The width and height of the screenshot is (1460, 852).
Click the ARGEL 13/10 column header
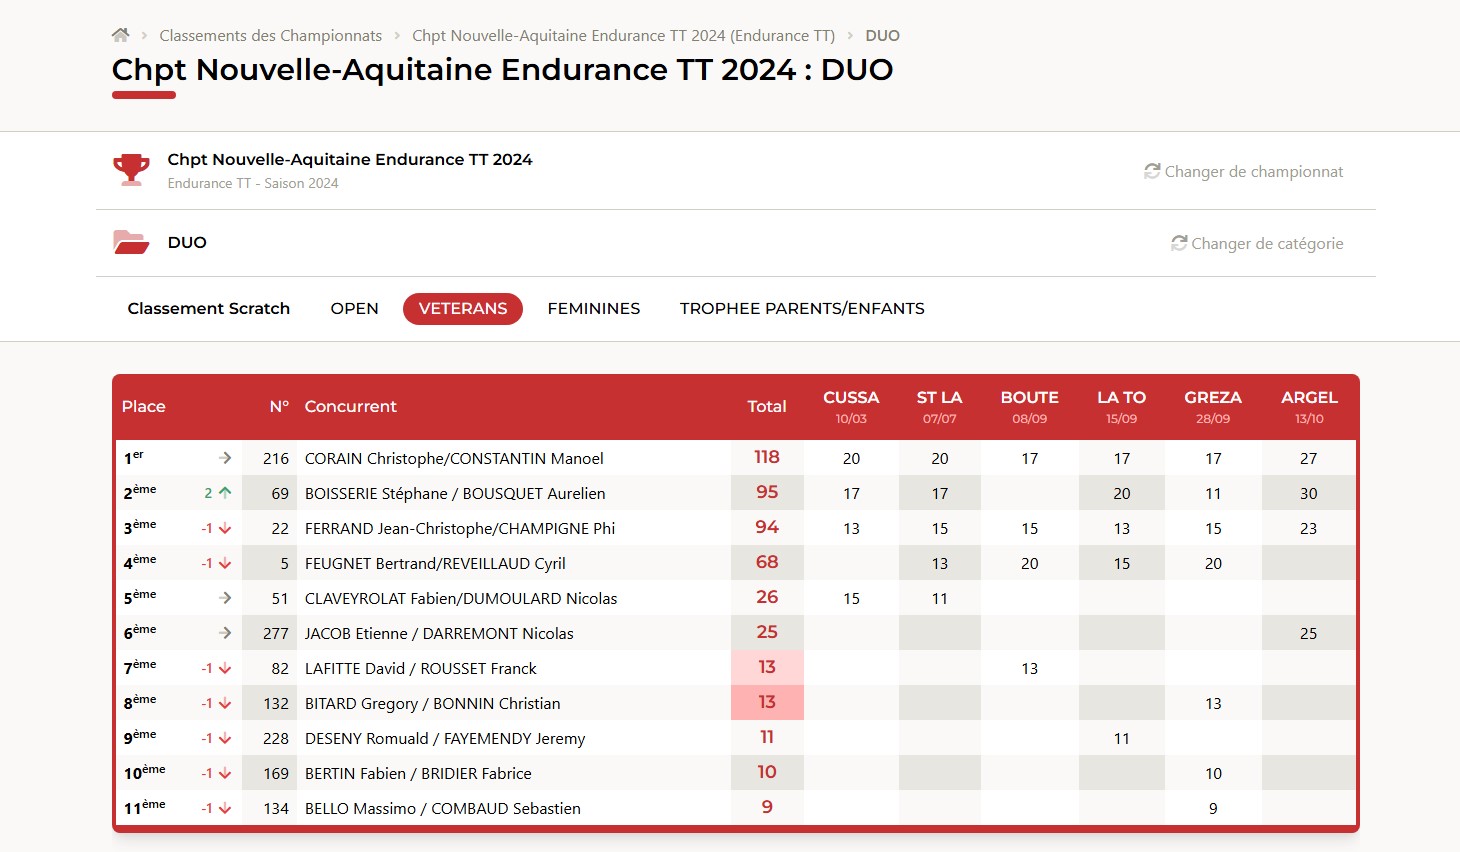click(x=1309, y=406)
